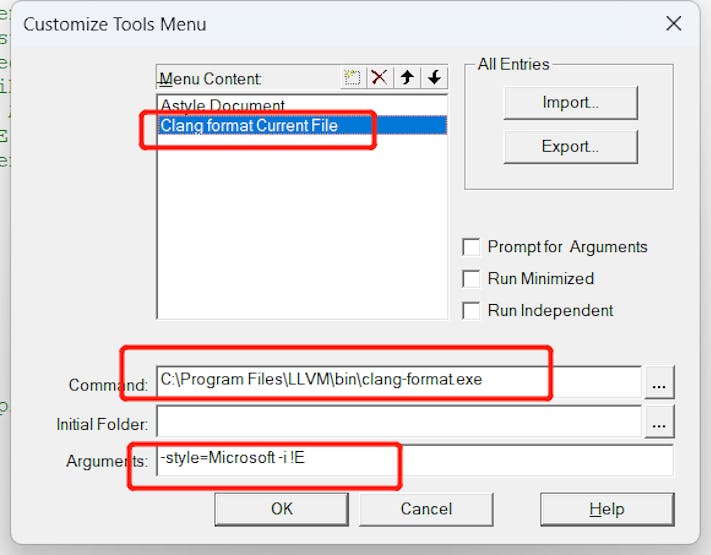Move selected entry down with arrow icon
The width and height of the screenshot is (711, 555).
tap(434, 78)
